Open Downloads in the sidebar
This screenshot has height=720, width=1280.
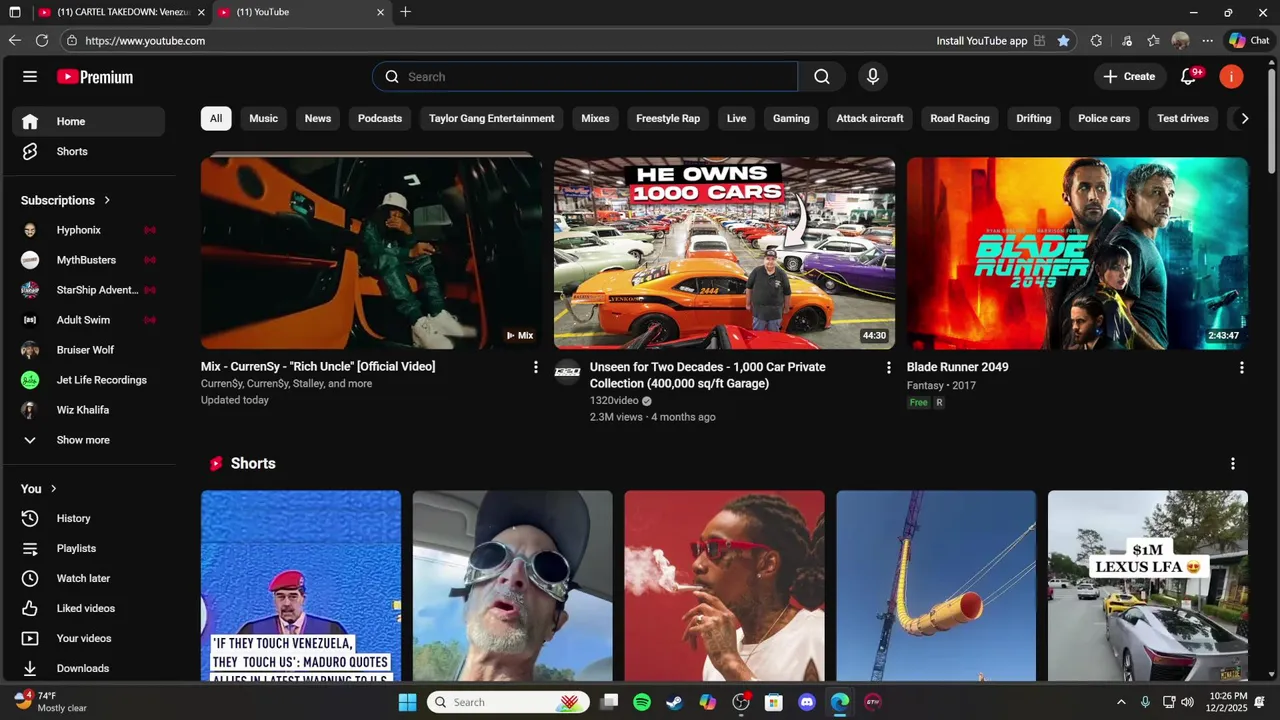tap(88, 669)
